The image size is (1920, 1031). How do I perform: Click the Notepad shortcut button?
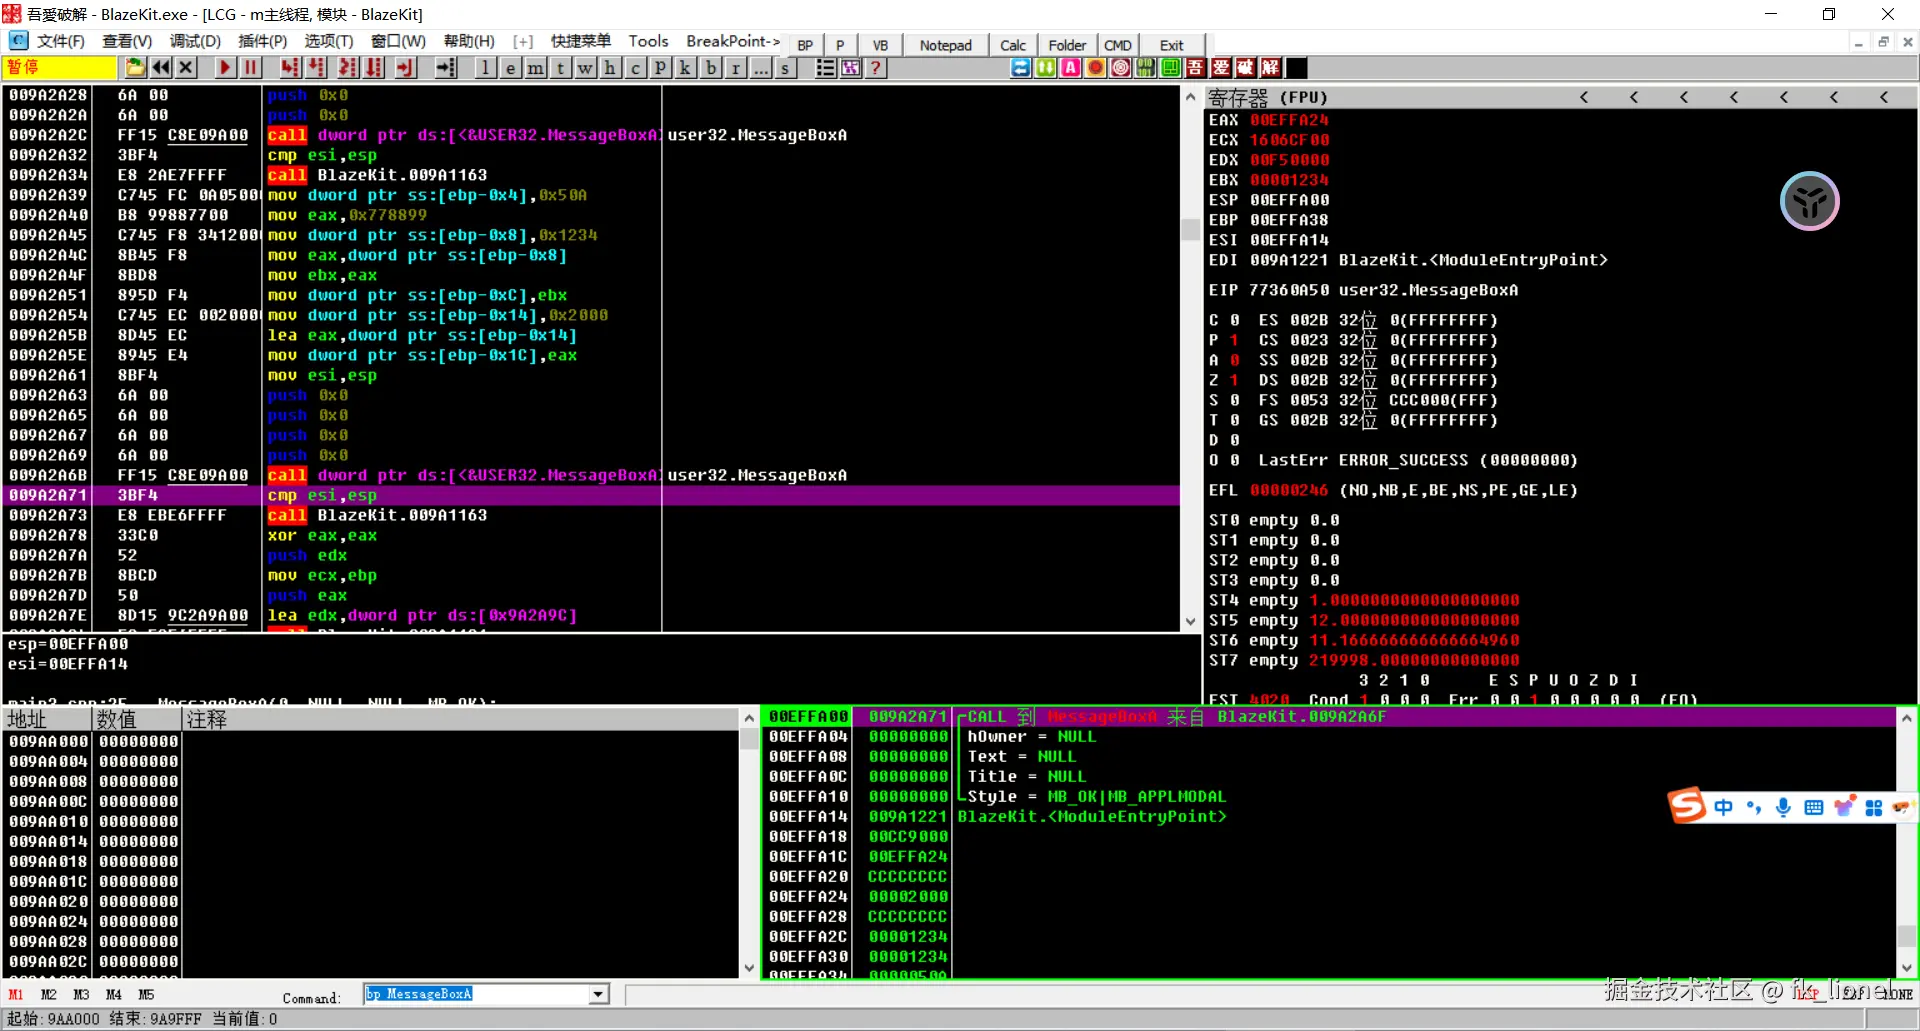pyautogui.click(x=945, y=45)
